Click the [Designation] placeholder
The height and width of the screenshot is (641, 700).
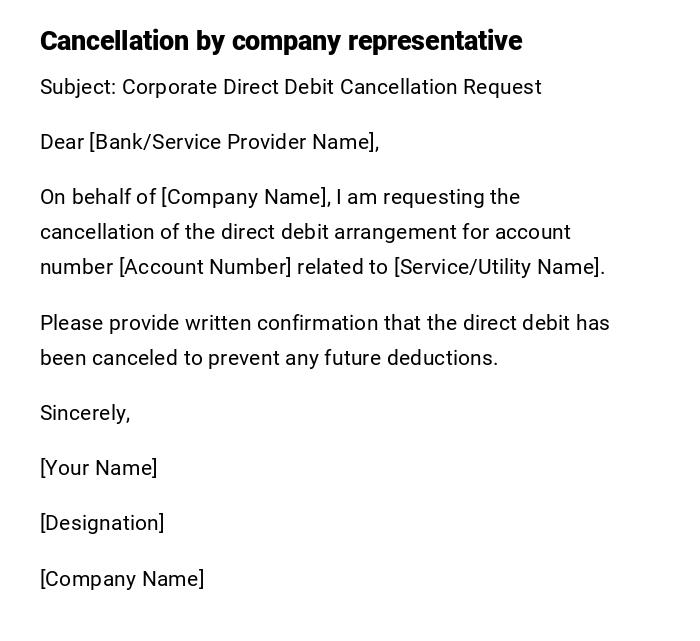click(x=102, y=523)
